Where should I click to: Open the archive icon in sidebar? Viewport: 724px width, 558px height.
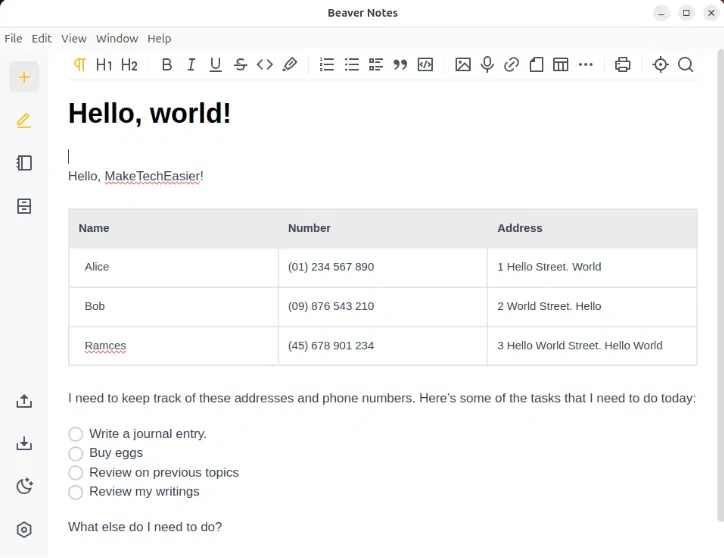point(24,206)
